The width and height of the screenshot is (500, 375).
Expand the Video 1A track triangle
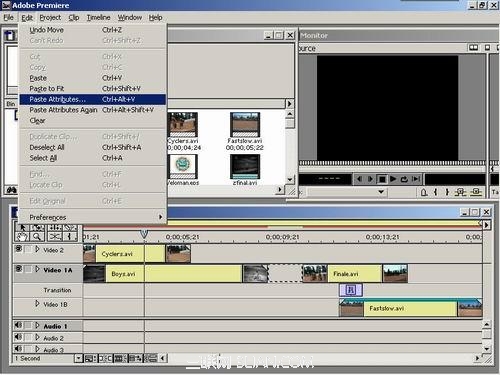pos(37,269)
